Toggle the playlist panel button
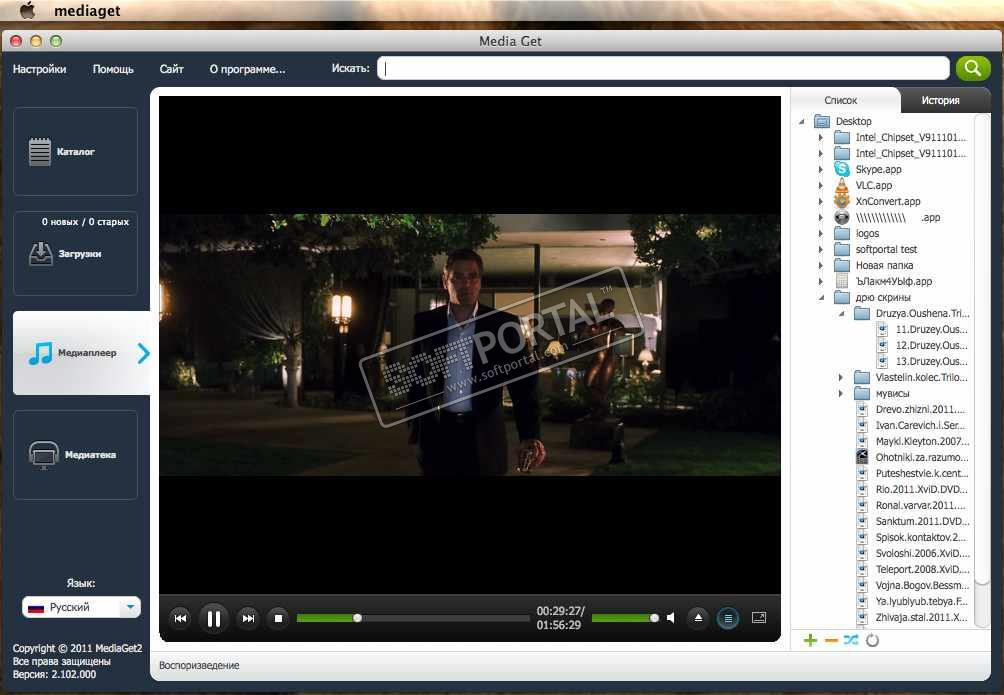Image resolution: width=1004 pixels, height=695 pixels. [728, 617]
